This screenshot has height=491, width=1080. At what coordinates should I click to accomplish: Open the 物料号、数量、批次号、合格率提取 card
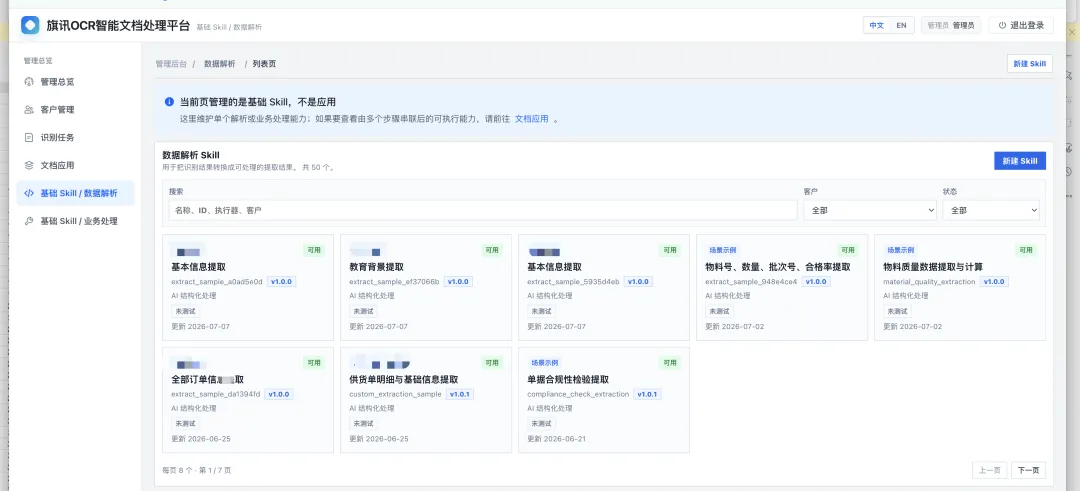(x=782, y=287)
